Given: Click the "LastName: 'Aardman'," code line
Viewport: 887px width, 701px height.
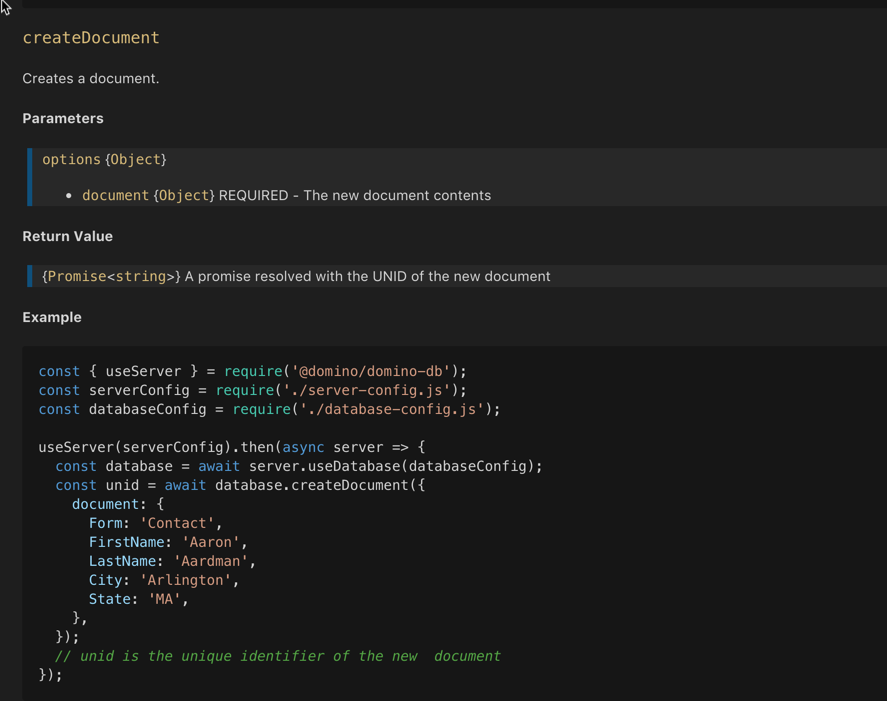Looking at the screenshot, I should pos(173,561).
